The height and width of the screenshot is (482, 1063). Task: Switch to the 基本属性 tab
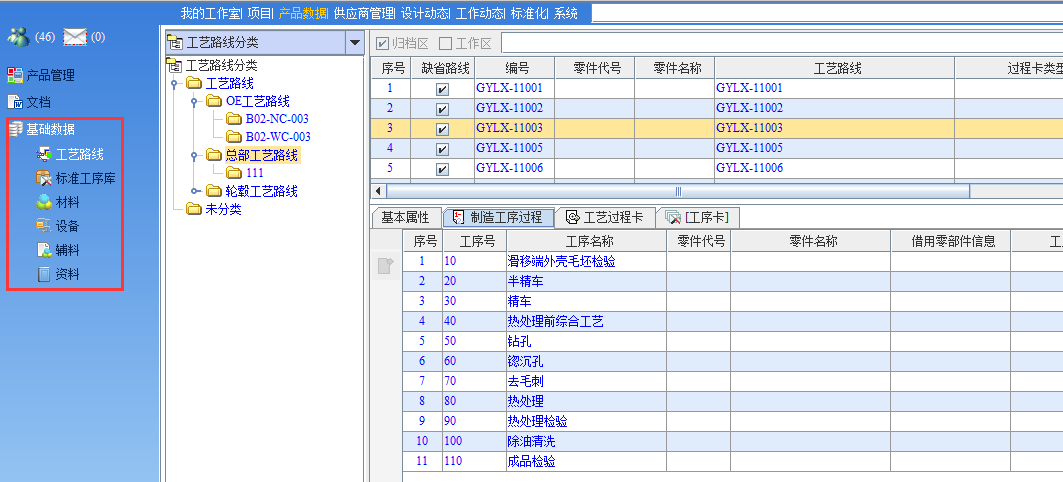tap(405, 218)
